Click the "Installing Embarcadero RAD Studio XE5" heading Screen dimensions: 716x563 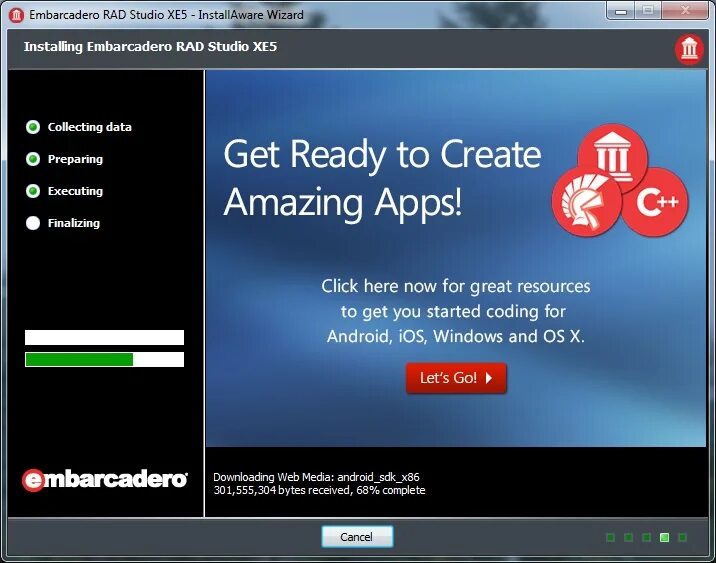click(x=150, y=47)
